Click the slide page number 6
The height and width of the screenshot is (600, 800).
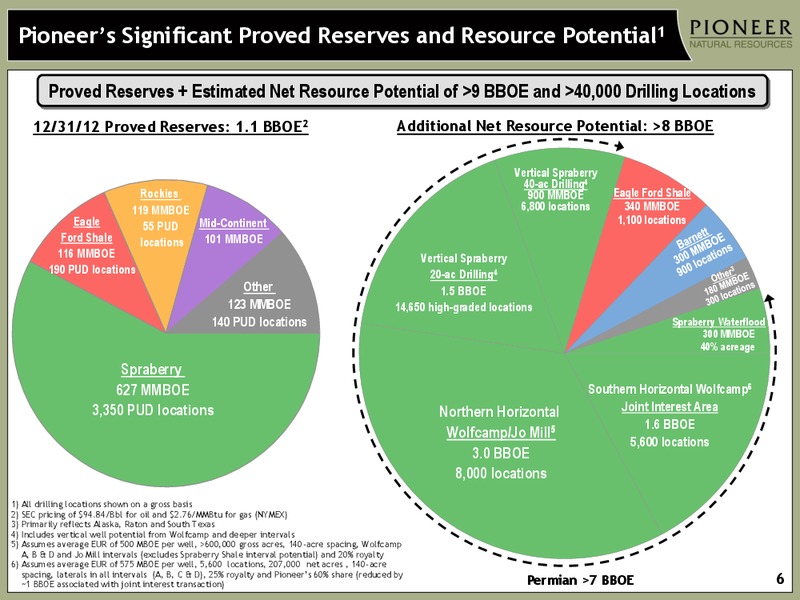coord(780,579)
